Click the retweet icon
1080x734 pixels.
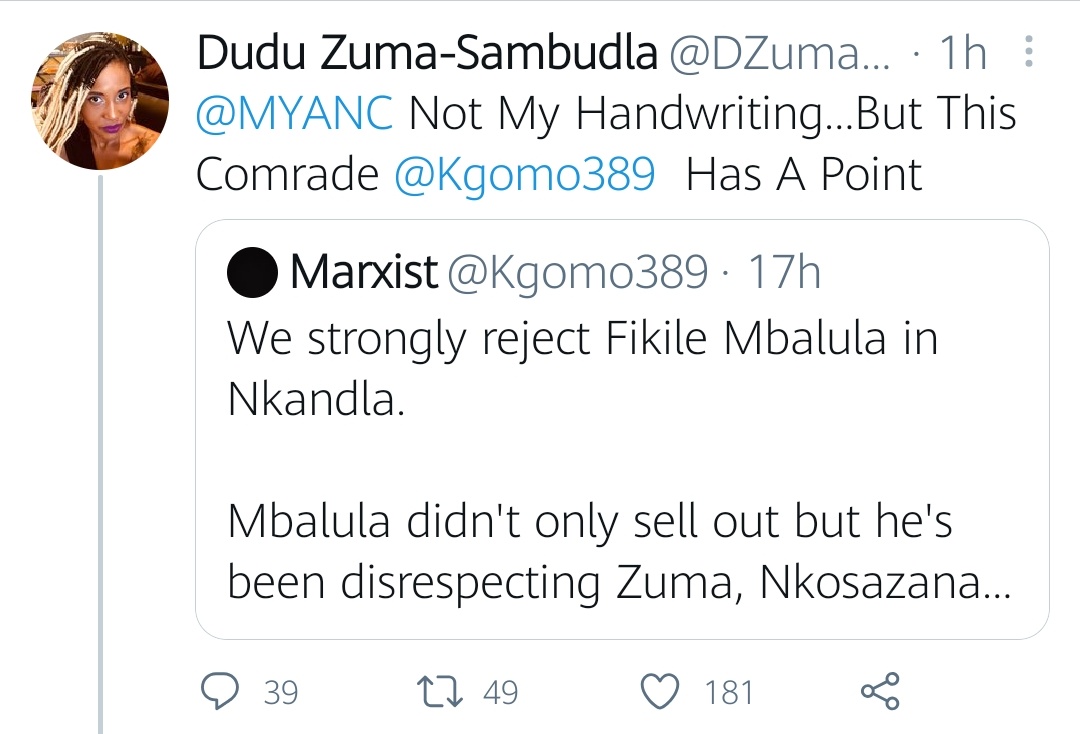coord(441,690)
